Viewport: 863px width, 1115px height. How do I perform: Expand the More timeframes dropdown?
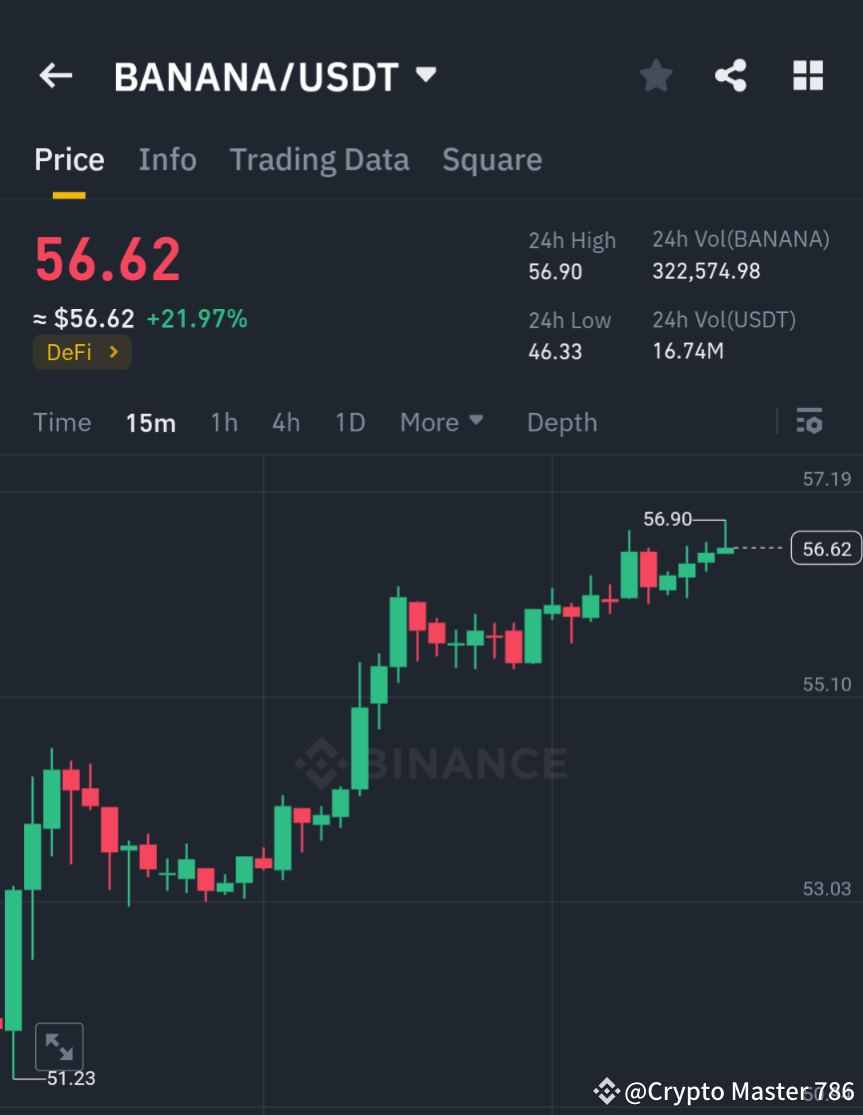tap(441, 421)
